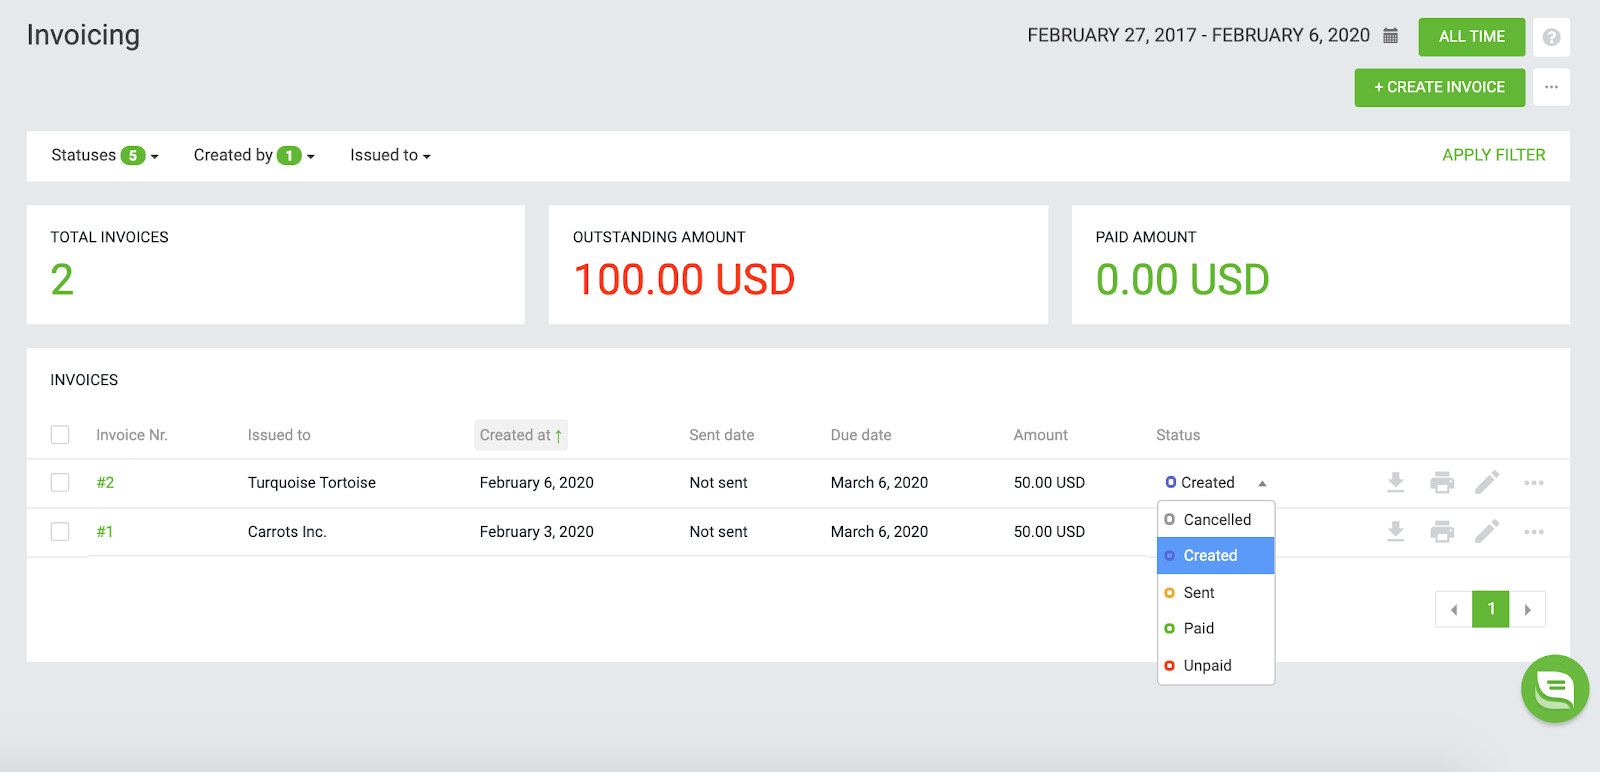Download invoice #2 with the download icon
The height and width of the screenshot is (772, 1600).
pyautogui.click(x=1396, y=483)
